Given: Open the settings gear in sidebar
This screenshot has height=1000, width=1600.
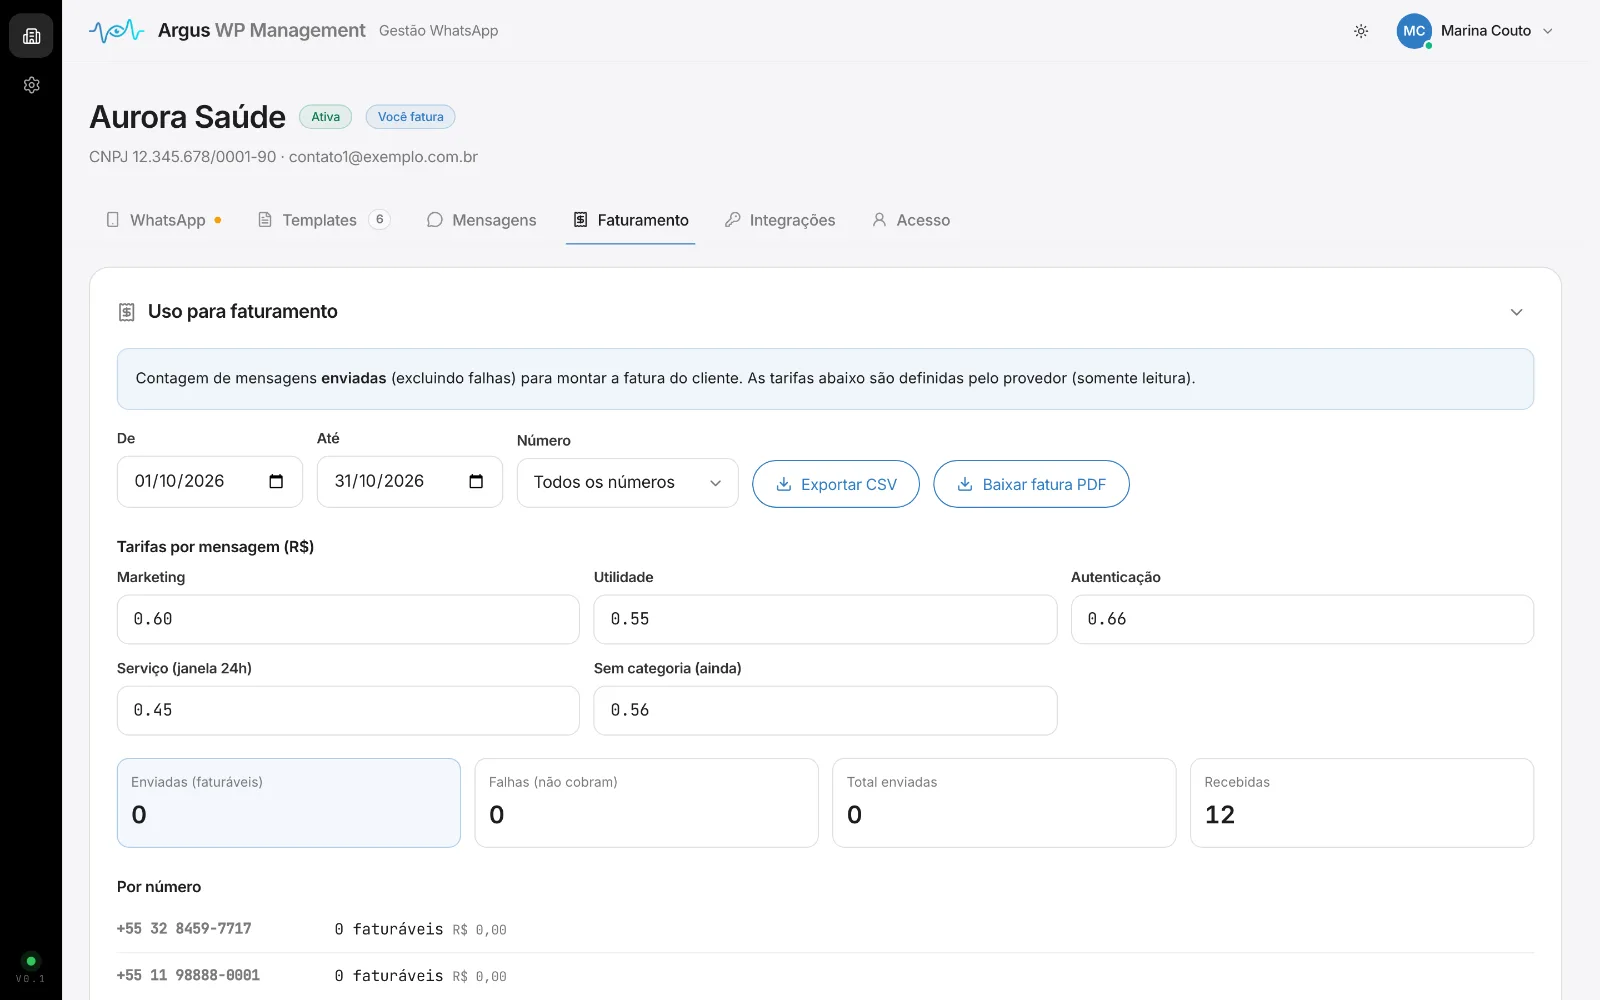Looking at the screenshot, I should pyautogui.click(x=31, y=85).
